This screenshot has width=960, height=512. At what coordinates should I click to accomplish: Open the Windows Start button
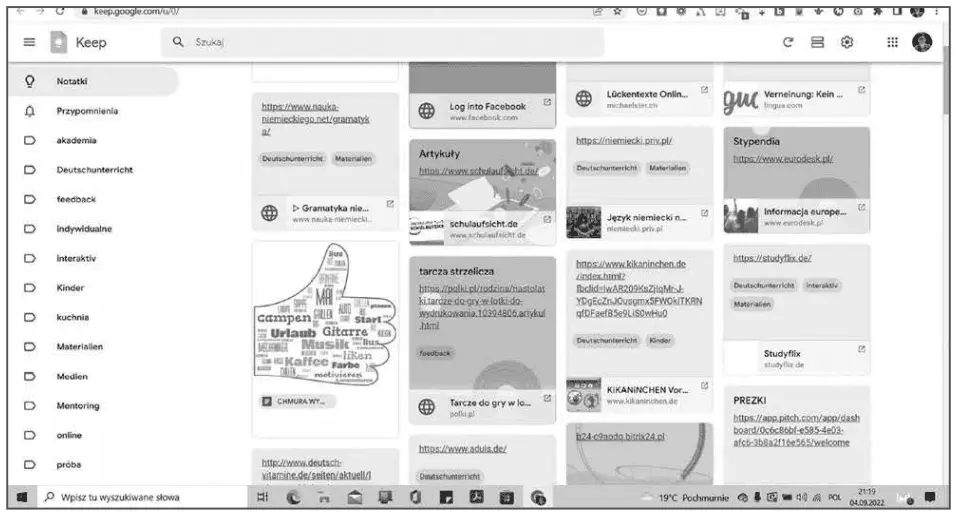pyautogui.click(x=21, y=497)
